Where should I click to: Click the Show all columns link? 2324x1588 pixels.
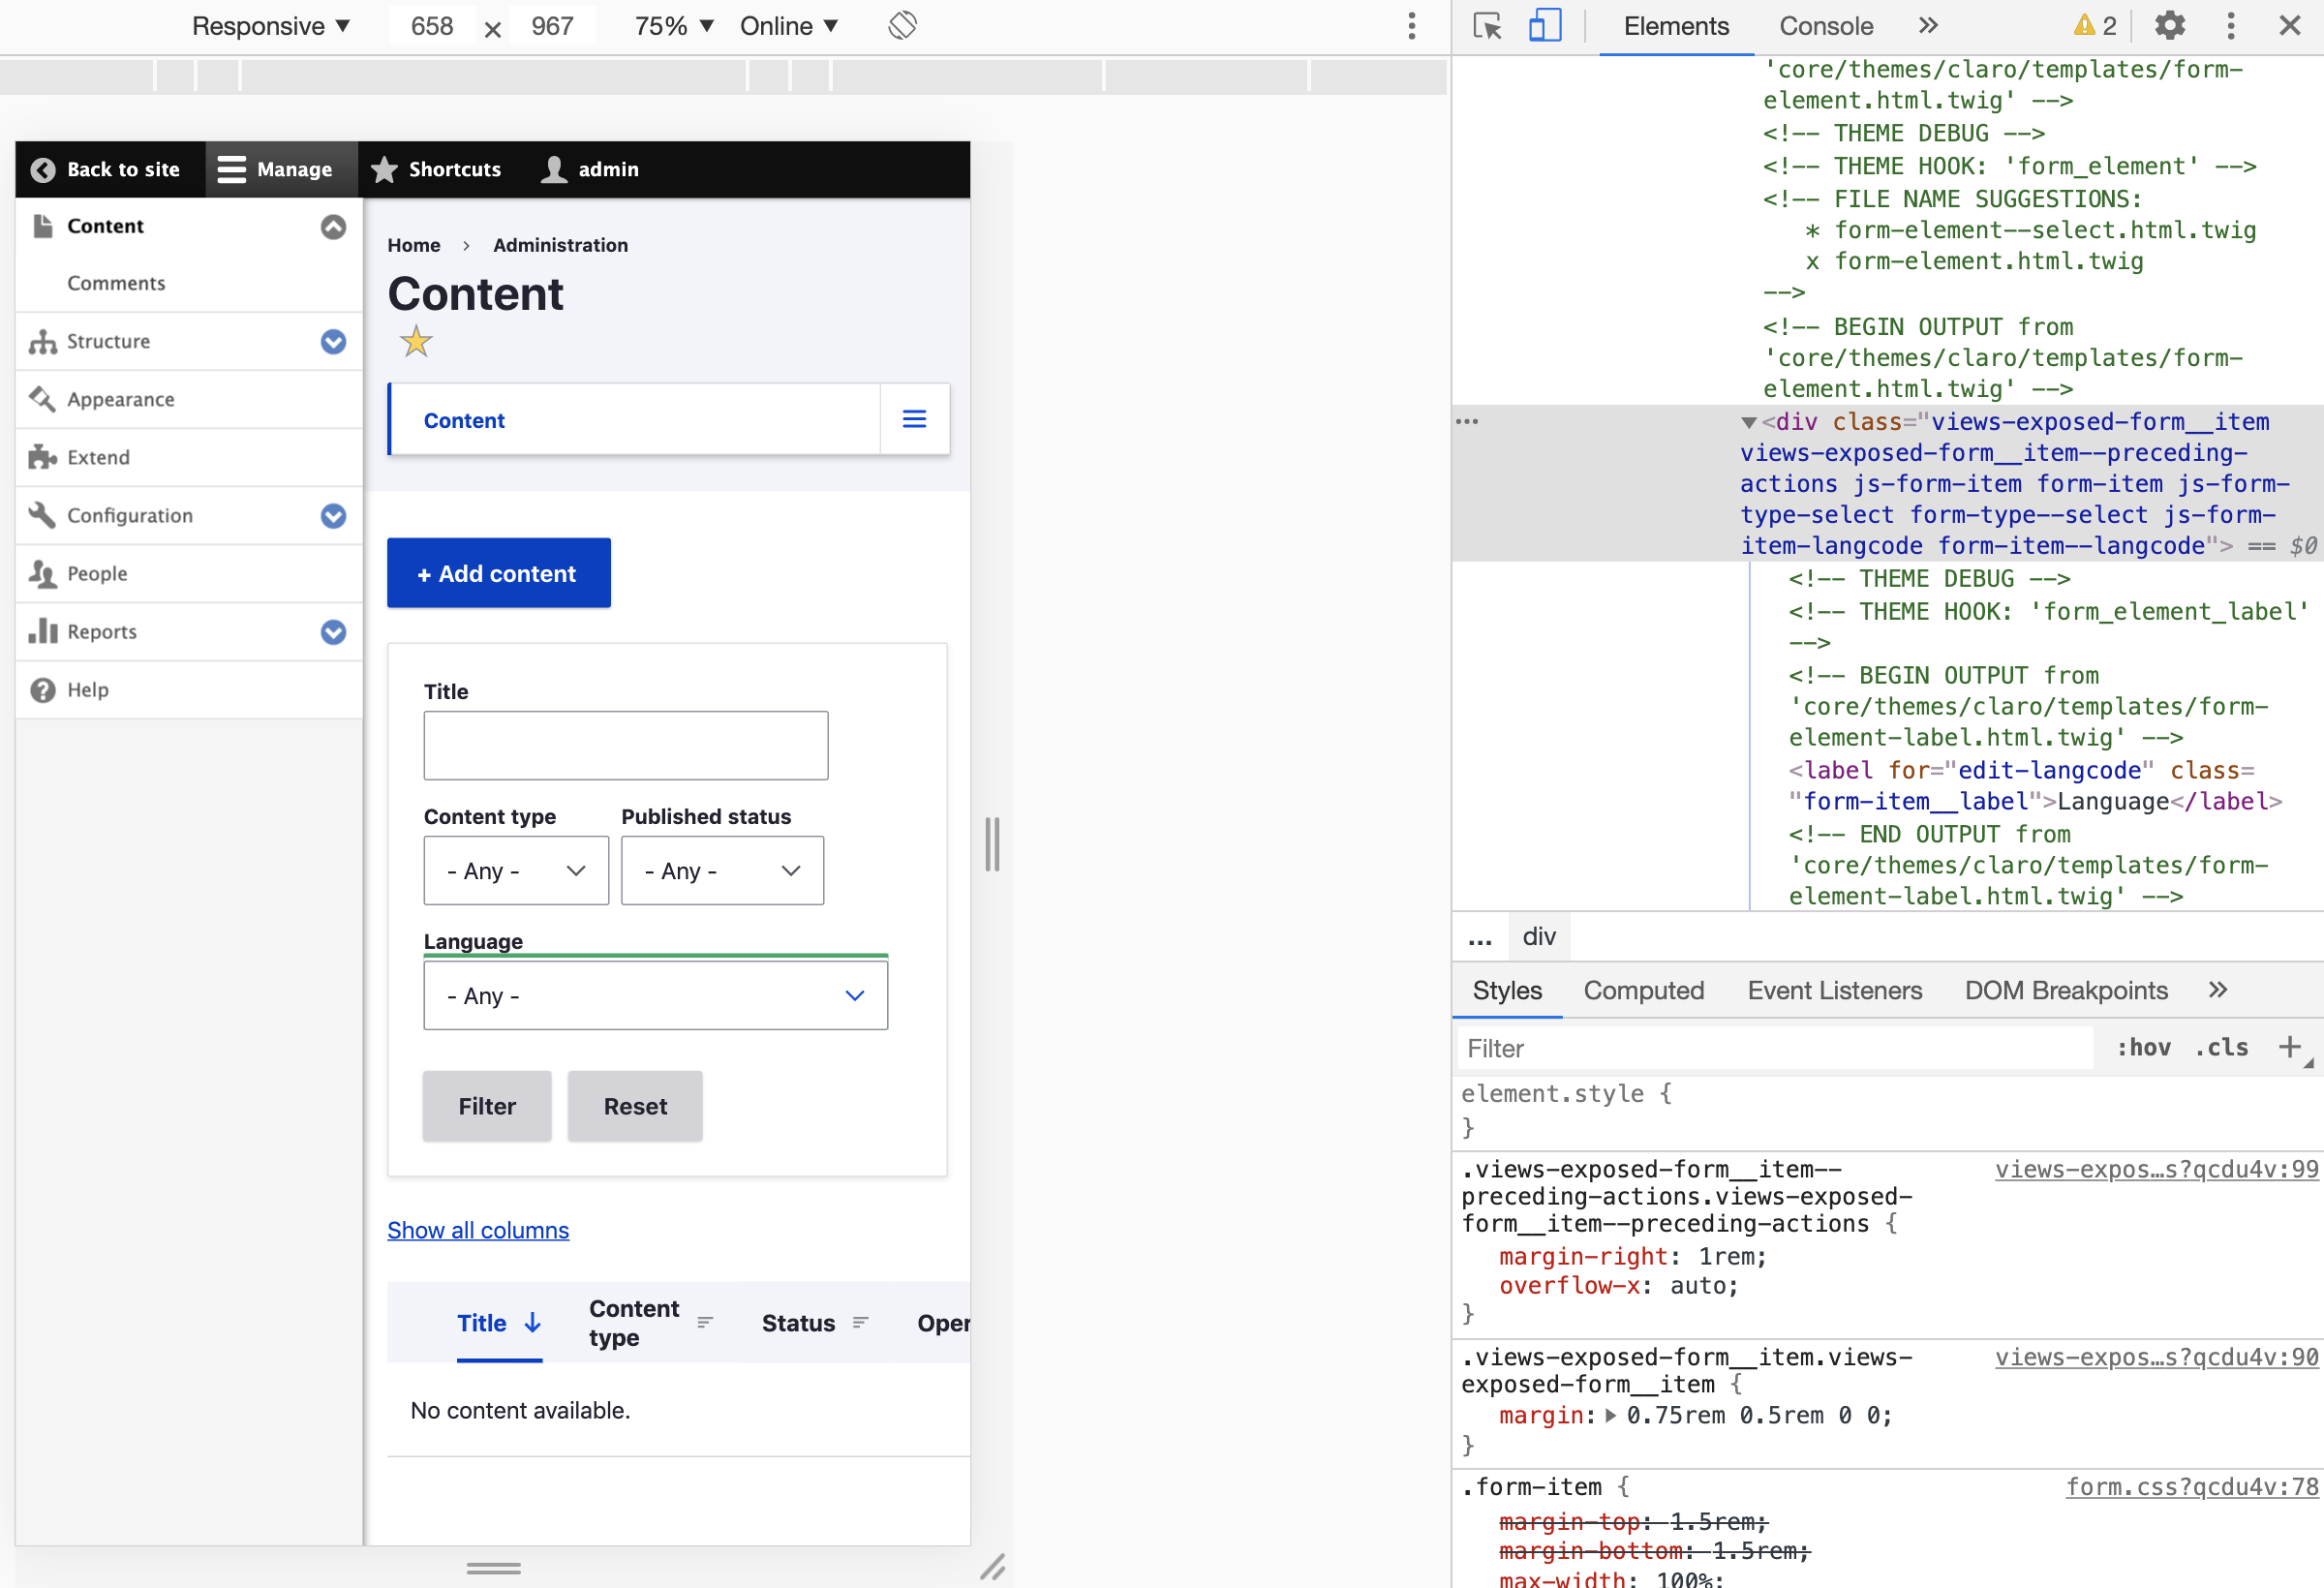(x=478, y=1230)
